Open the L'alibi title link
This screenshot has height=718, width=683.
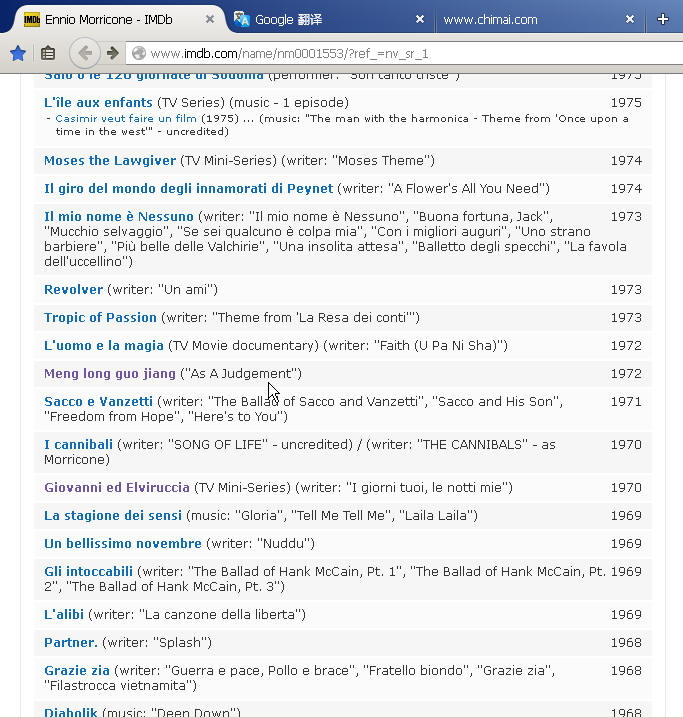click(x=64, y=615)
